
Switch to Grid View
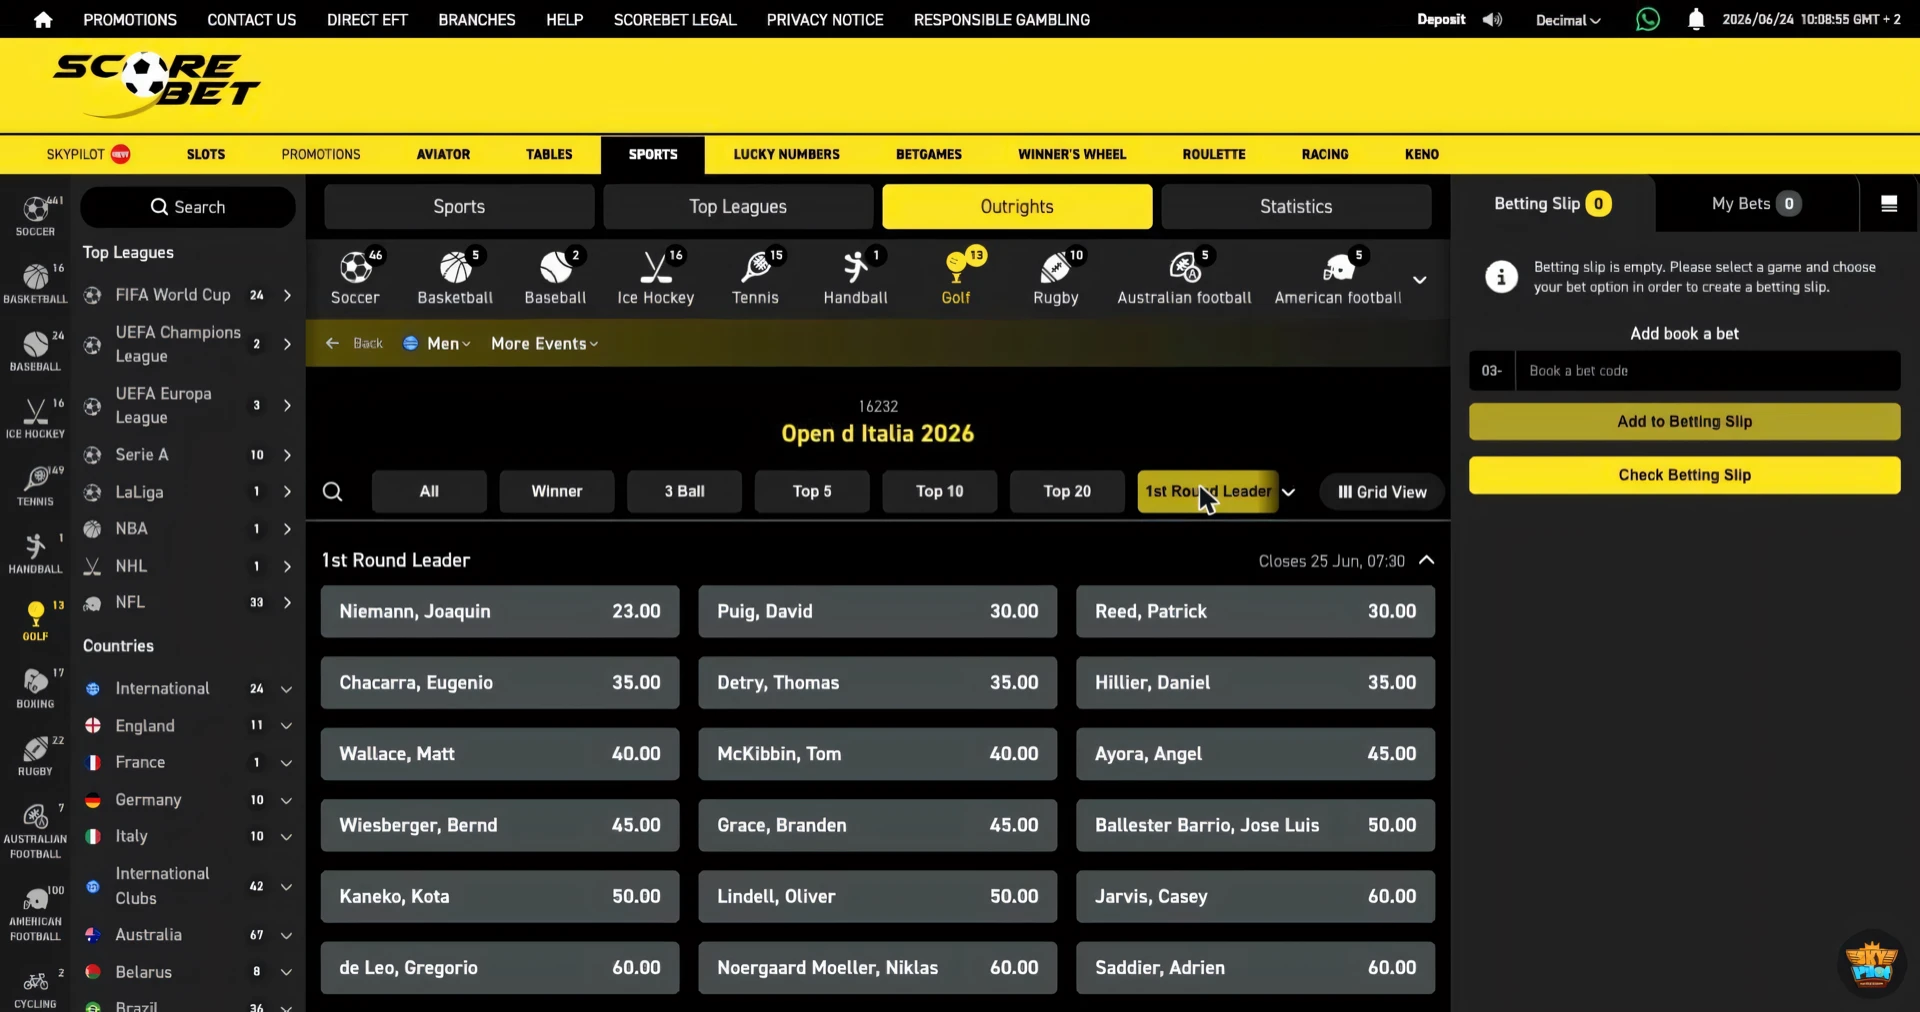[1382, 492]
